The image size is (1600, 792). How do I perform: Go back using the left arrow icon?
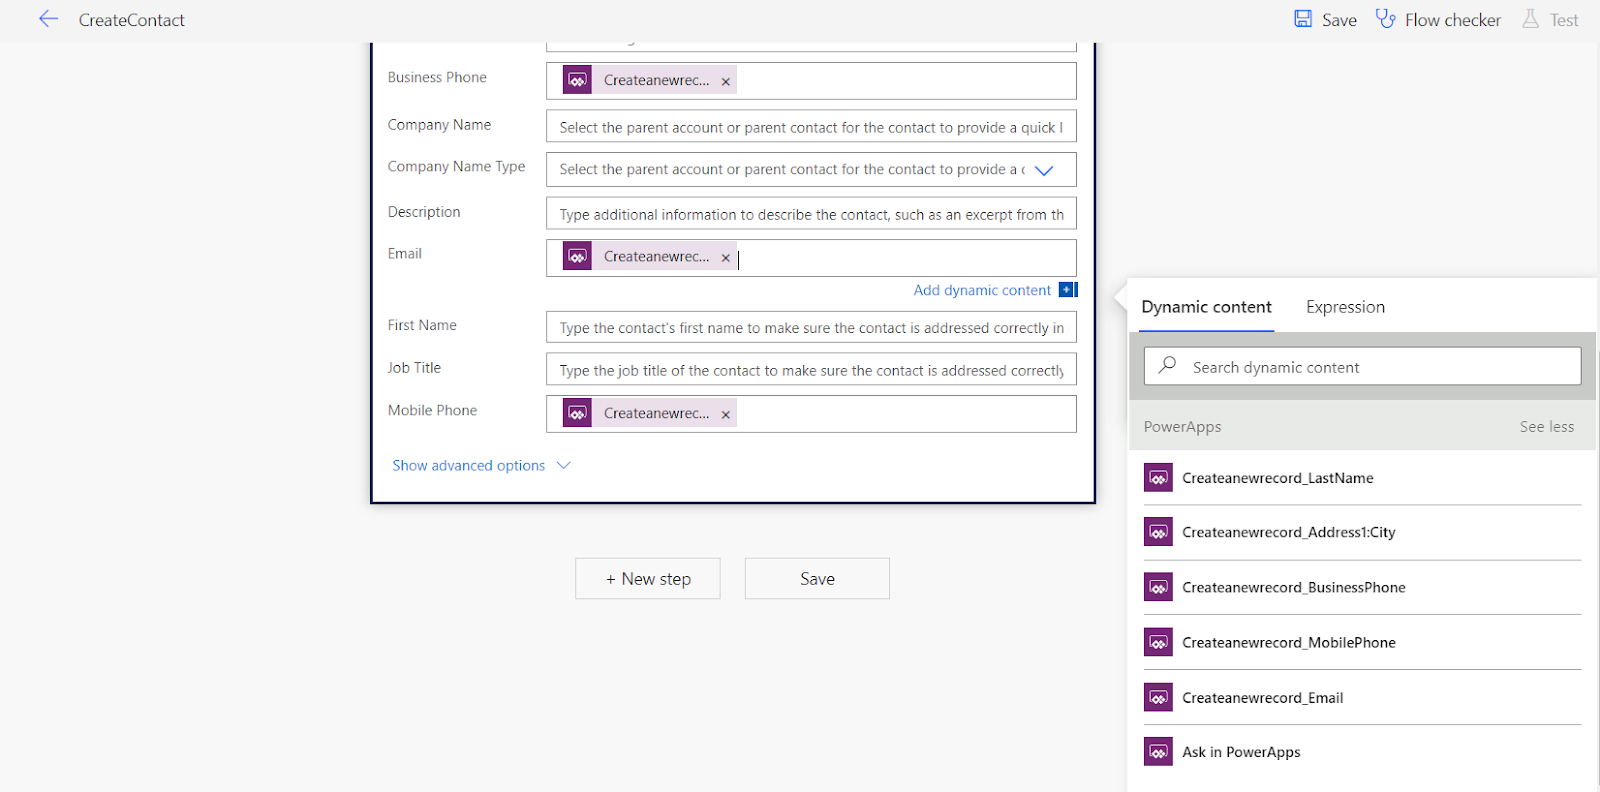[48, 19]
